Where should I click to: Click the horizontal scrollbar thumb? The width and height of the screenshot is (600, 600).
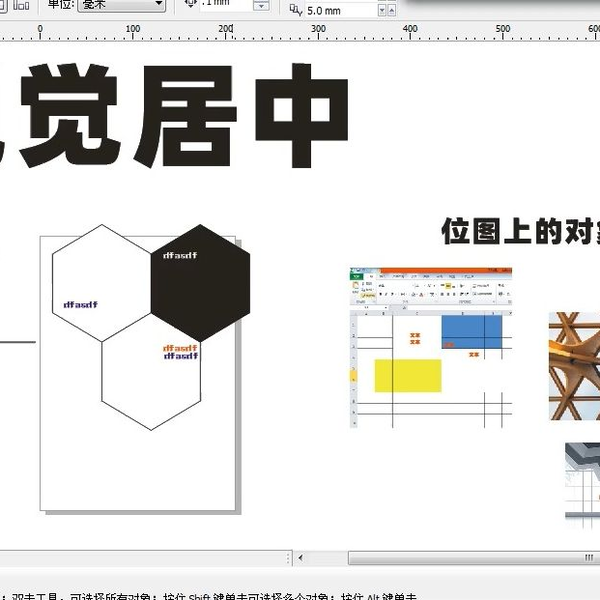pos(474,558)
